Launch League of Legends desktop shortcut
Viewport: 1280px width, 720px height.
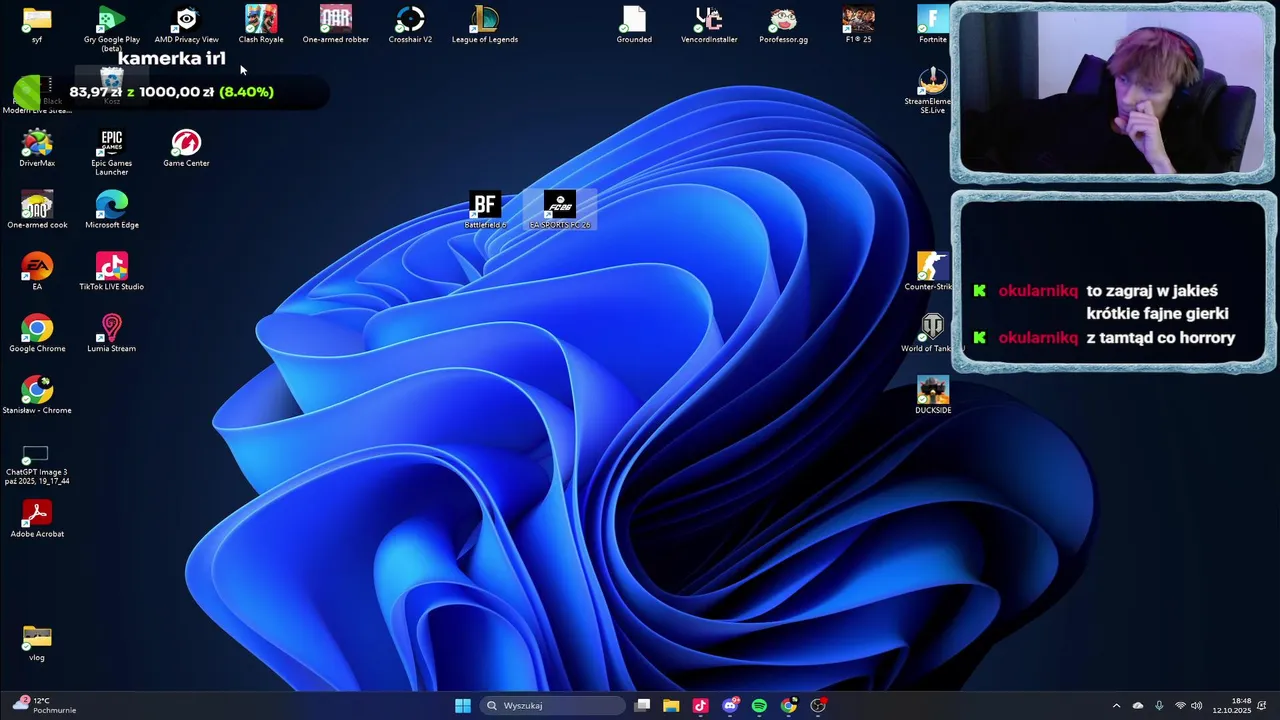tap(485, 25)
